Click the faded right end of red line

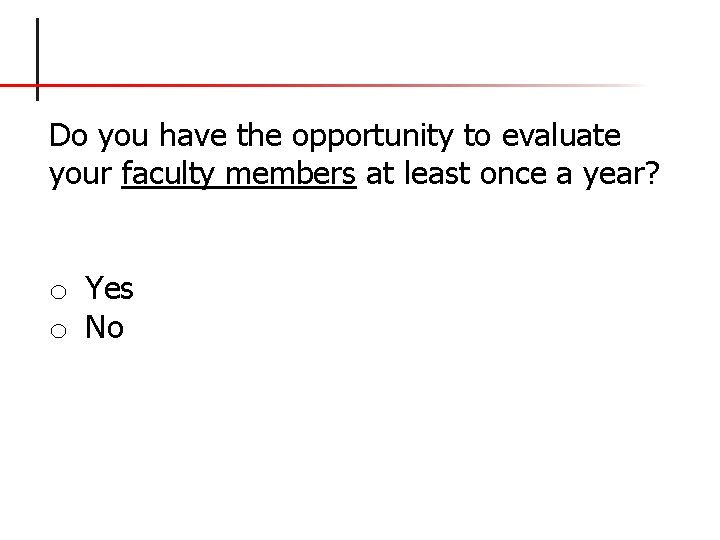pyautogui.click(x=620, y=85)
